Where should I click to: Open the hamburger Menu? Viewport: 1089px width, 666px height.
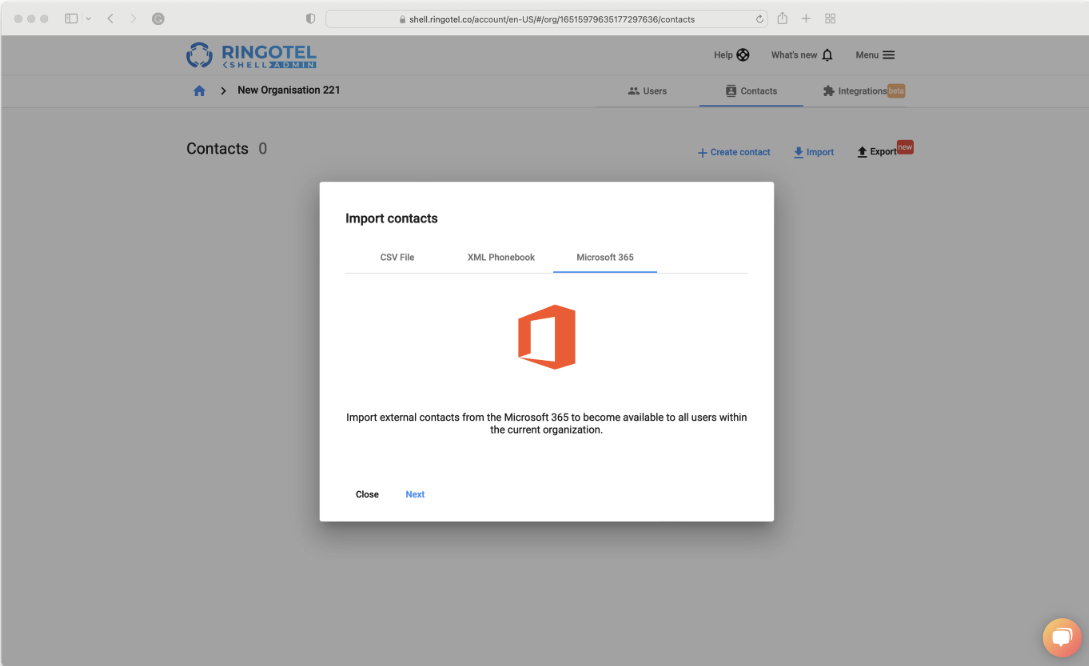point(875,55)
